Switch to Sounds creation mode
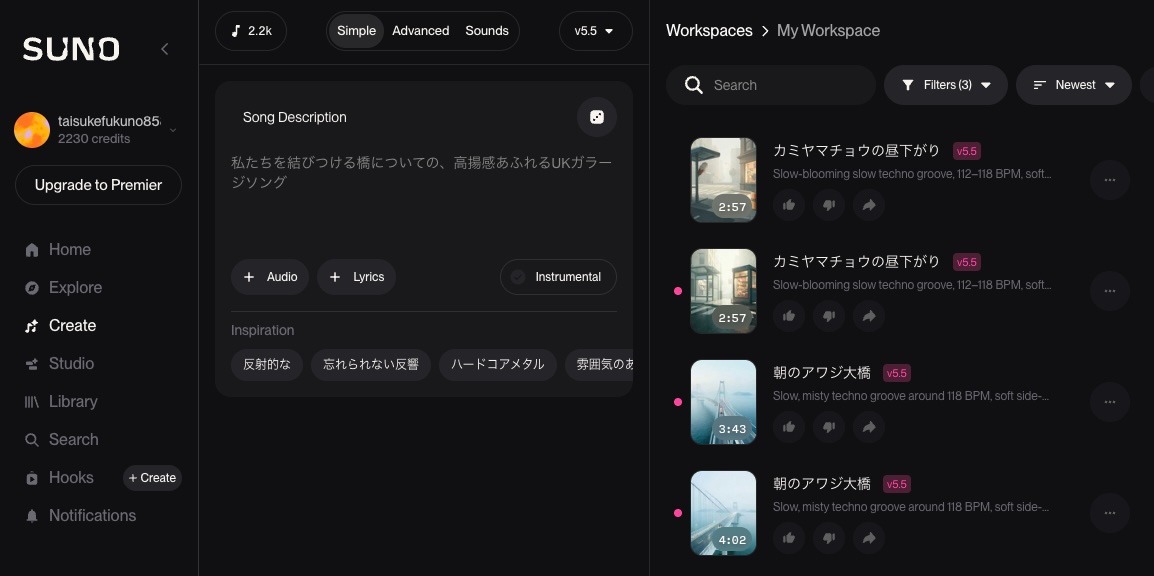Image resolution: width=1154 pixels, height=576 pixels. click(x=487, y=31)
